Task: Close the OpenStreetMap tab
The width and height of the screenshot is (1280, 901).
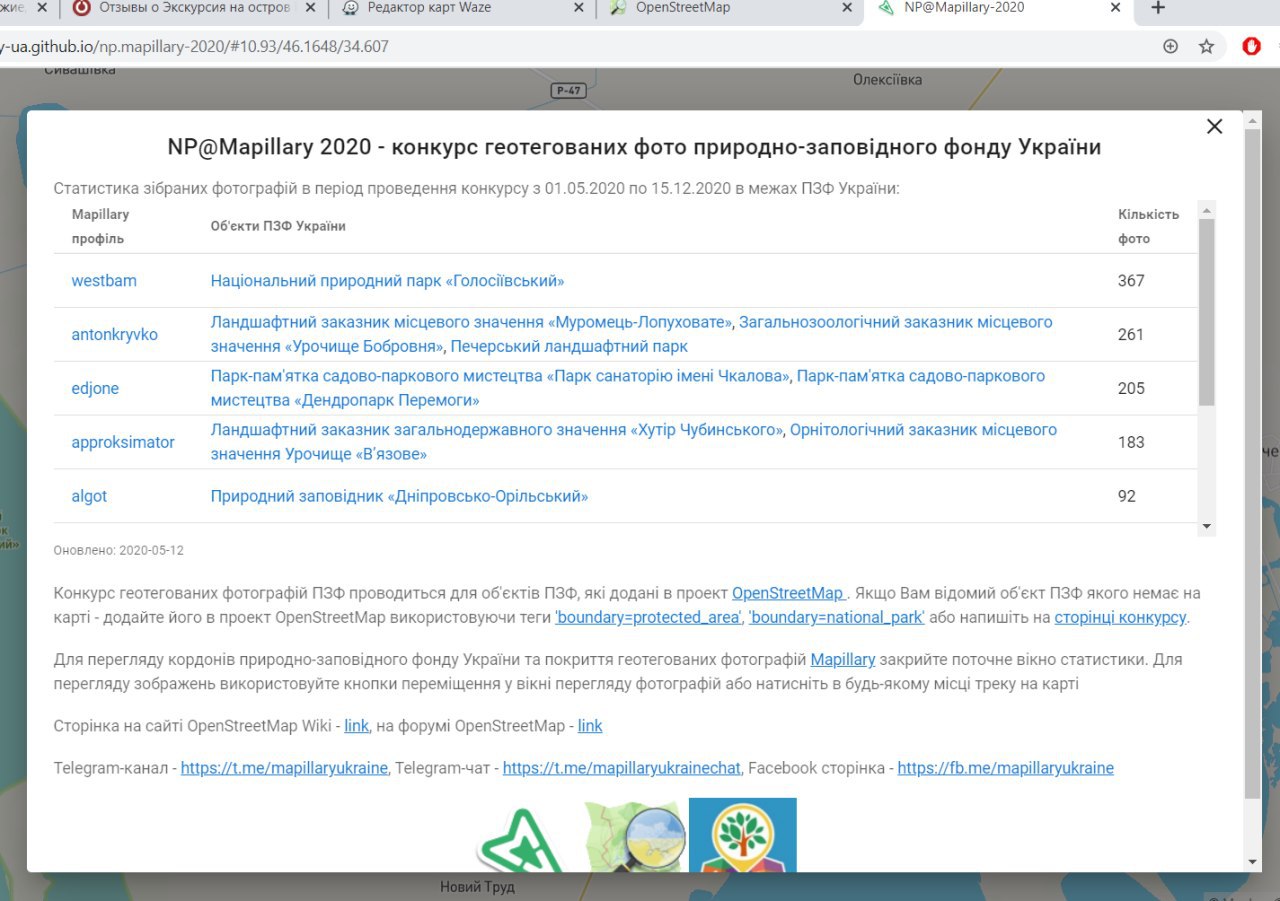Action: (x=847, y=8)
